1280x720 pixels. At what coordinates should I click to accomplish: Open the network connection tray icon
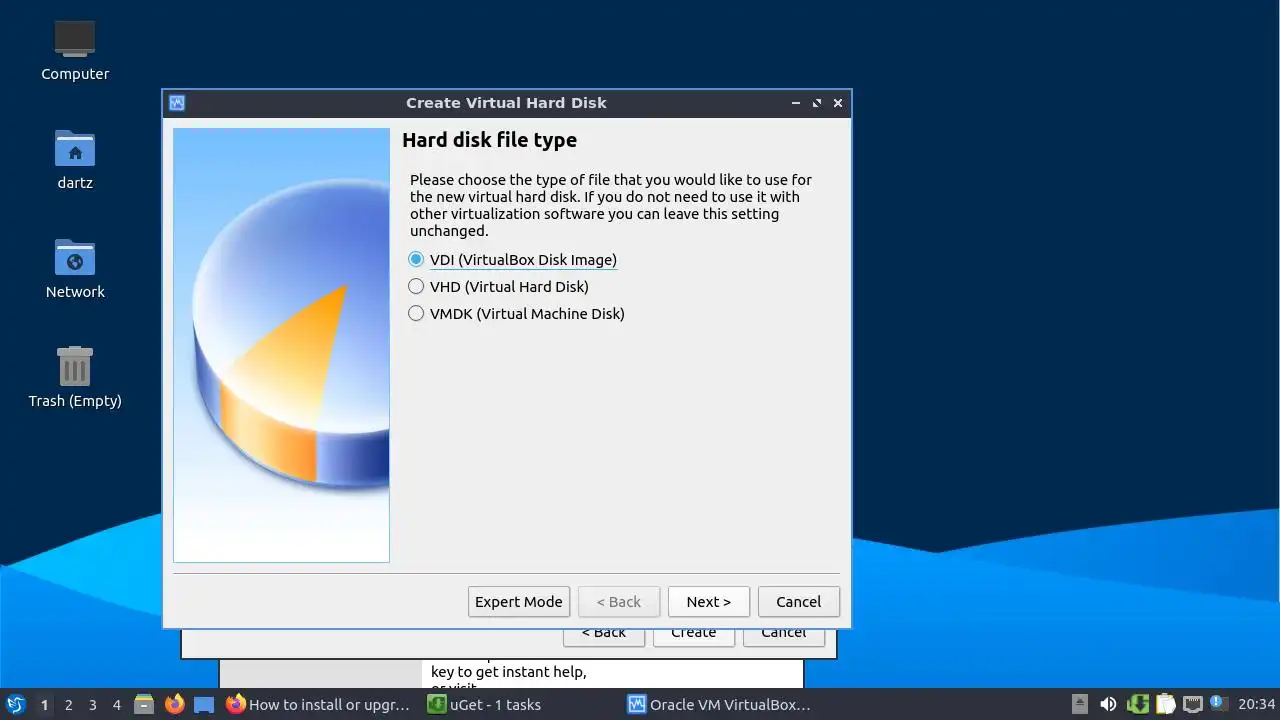[x=1192, y=704]
